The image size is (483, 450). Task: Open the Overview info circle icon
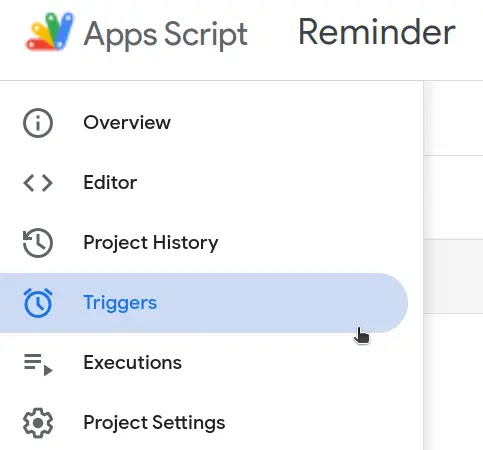(38, 123)
